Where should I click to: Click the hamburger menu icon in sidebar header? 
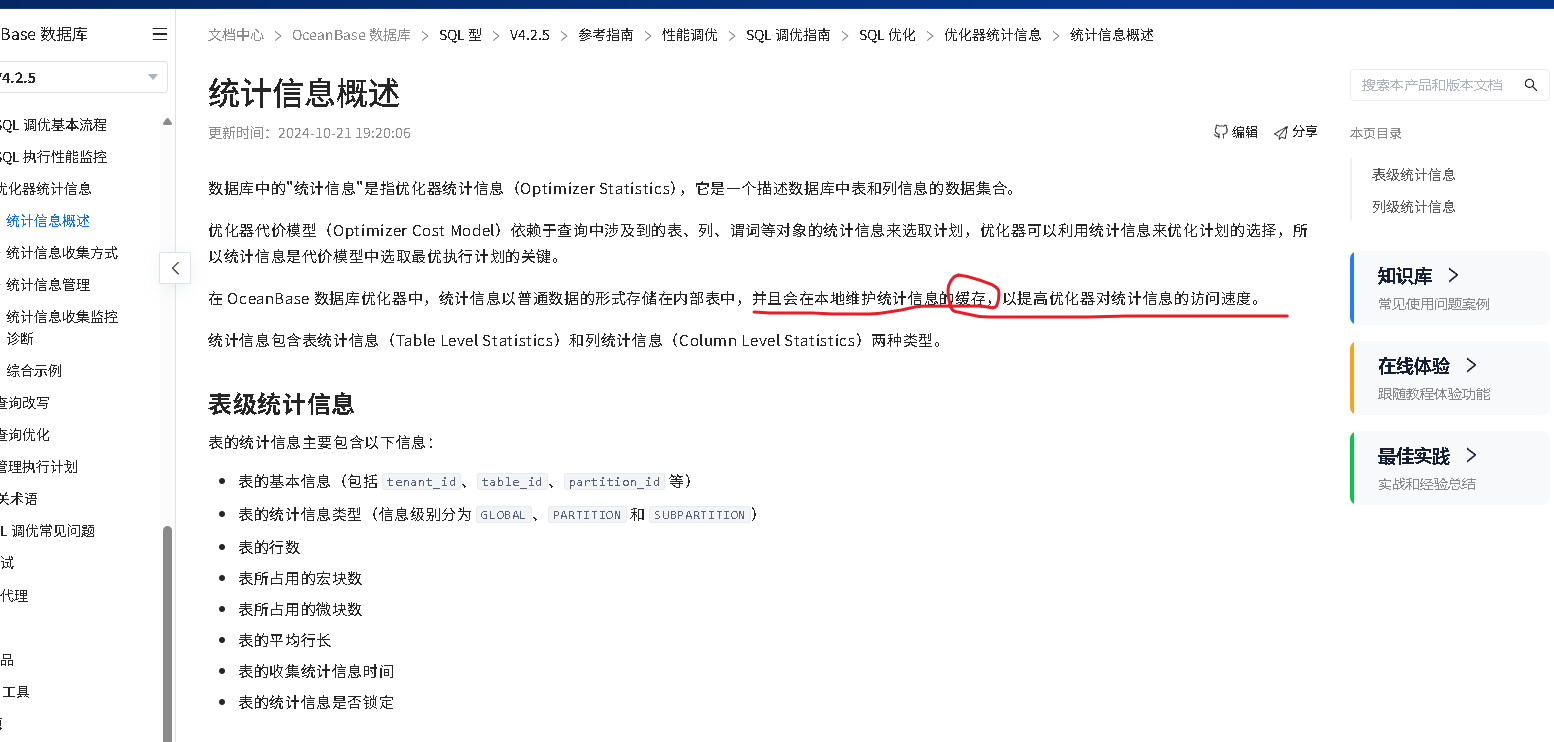tap(160, 34)
